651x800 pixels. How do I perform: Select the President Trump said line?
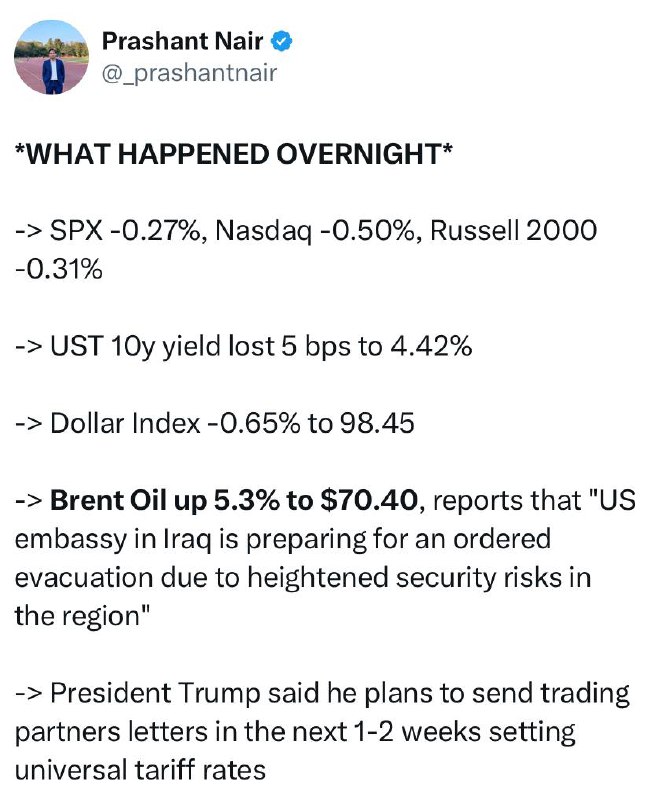(322, 694)
